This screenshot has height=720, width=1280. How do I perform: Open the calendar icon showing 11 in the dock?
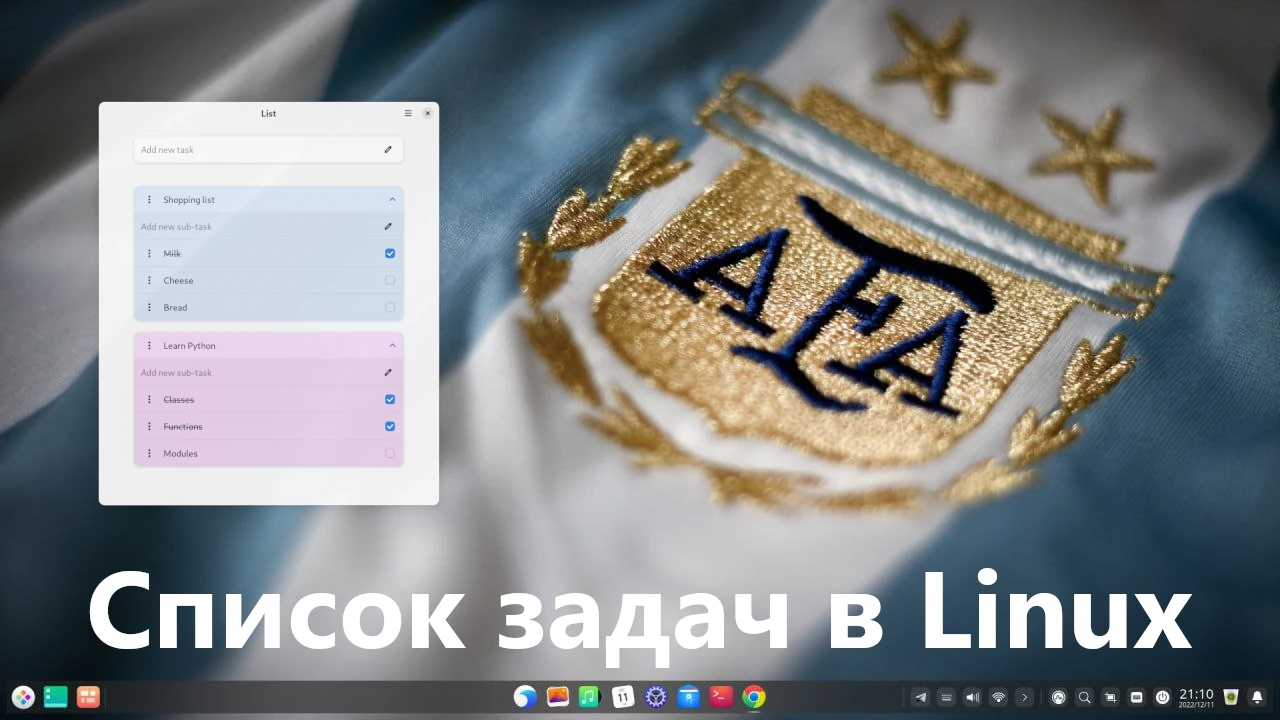[x=622, y=697]
